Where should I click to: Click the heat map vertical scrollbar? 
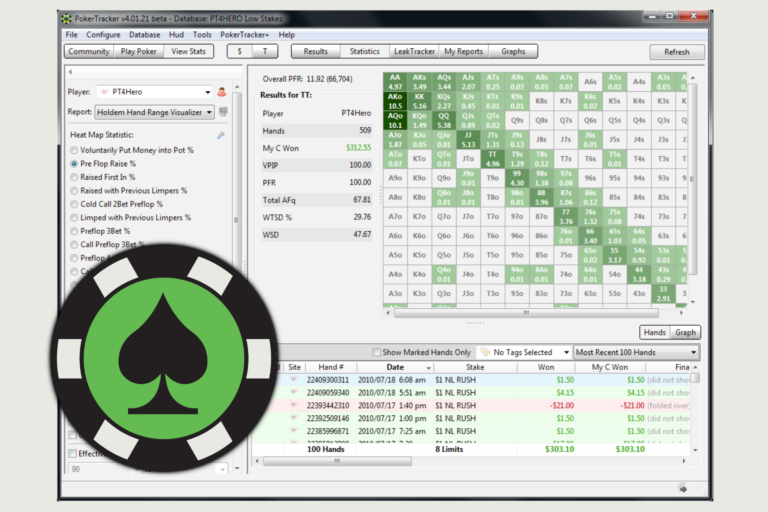pos(692,179)
